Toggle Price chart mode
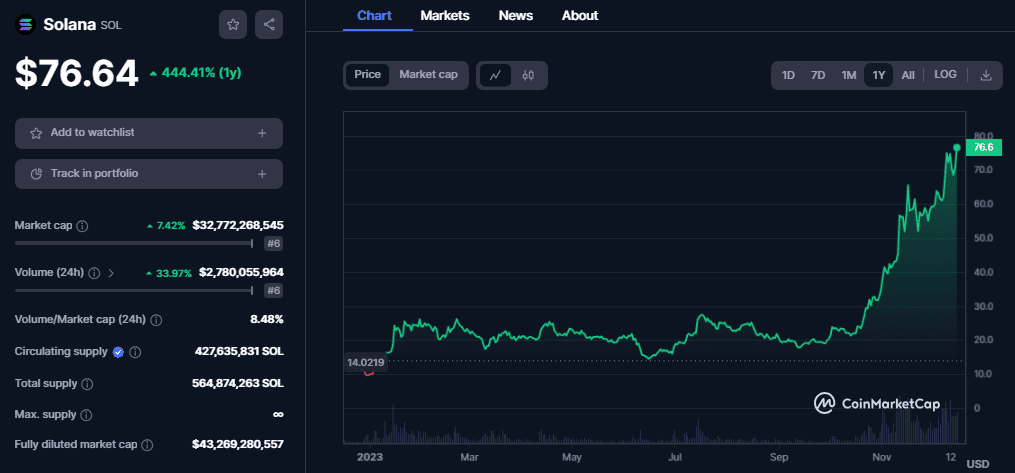 pos(367,75)
